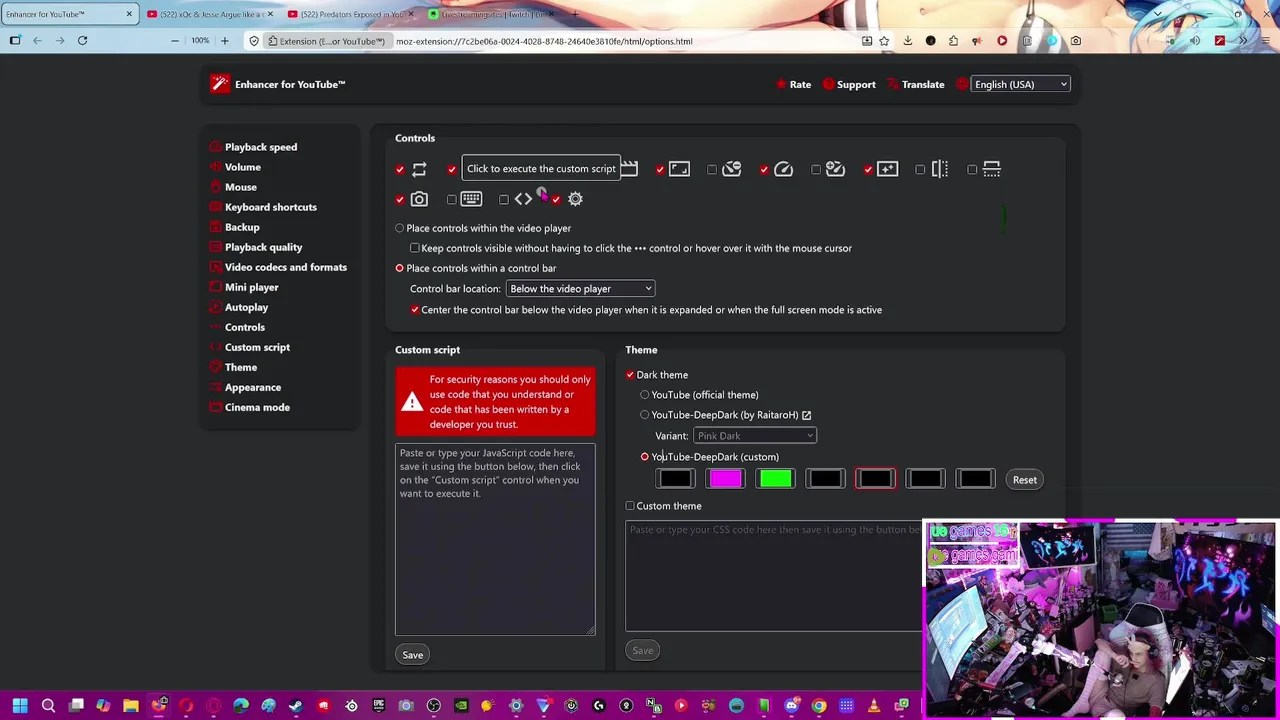Click the screenshot camera icon in Controls

tap(419, 199)
